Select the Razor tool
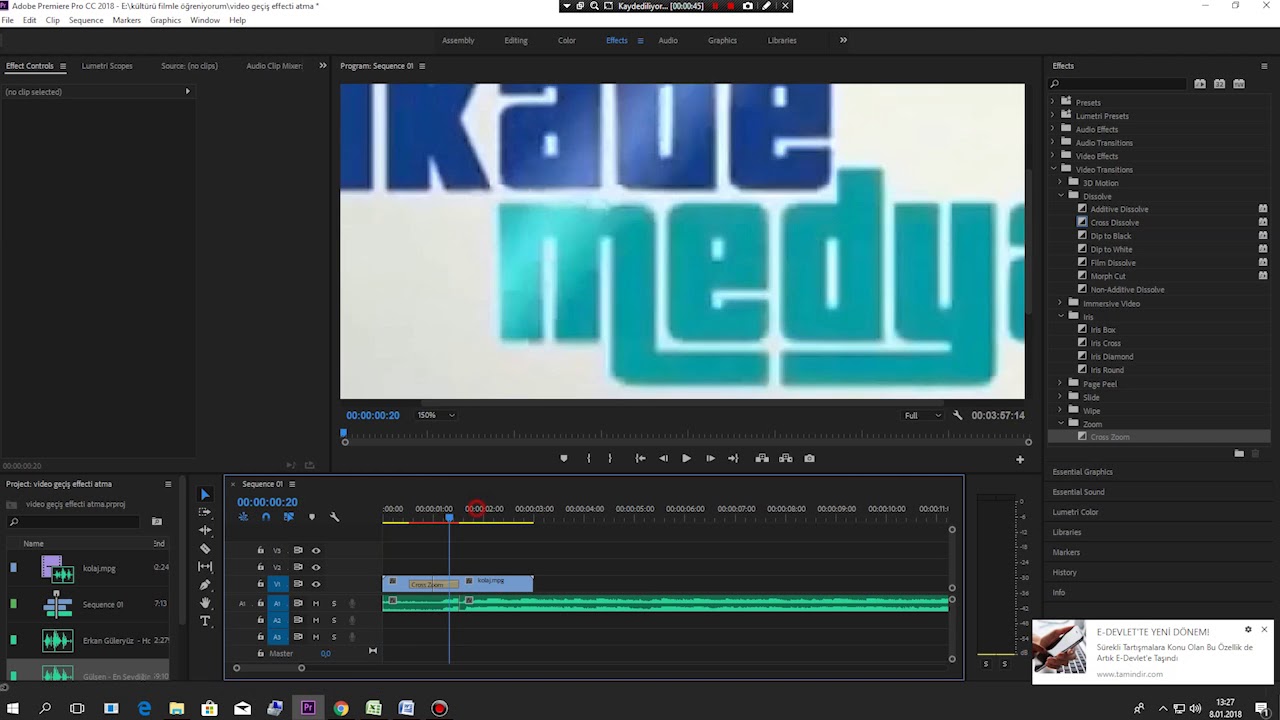The width and height of the screenshot is (1280, 720). pyautogui.click(x=205, y=548)
